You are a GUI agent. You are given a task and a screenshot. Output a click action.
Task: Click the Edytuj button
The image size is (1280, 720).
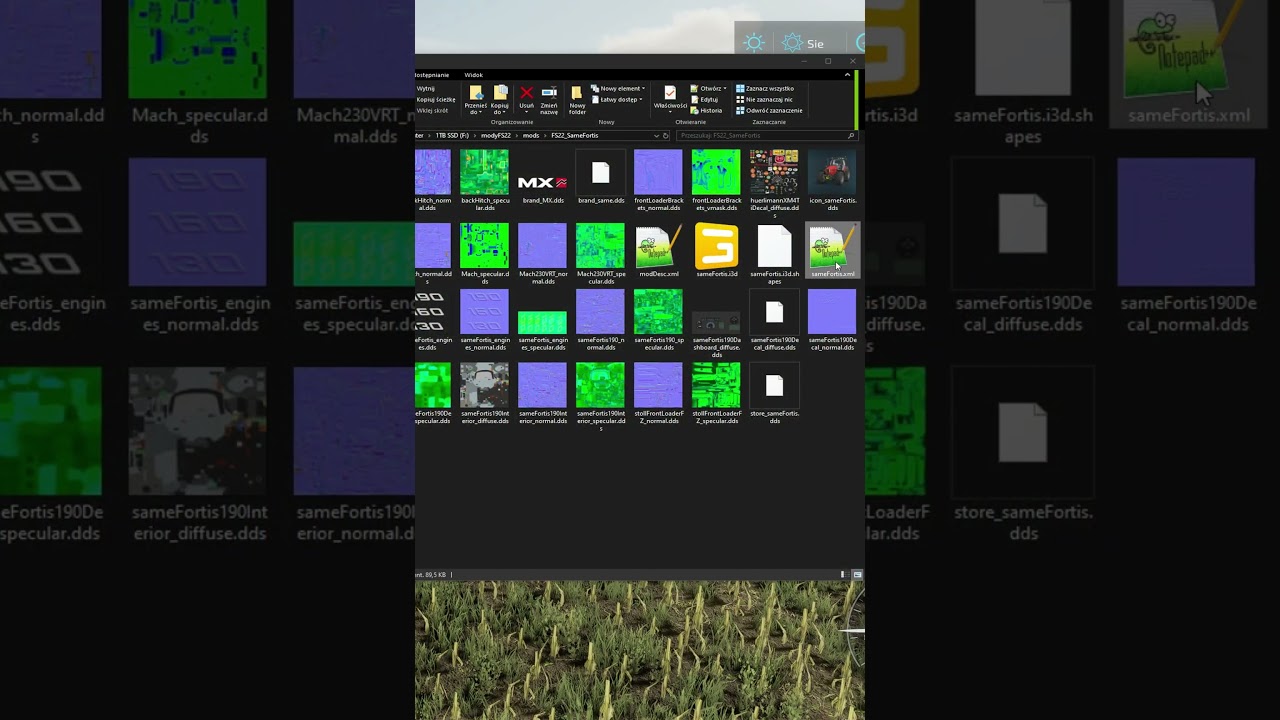click(705, 100)
